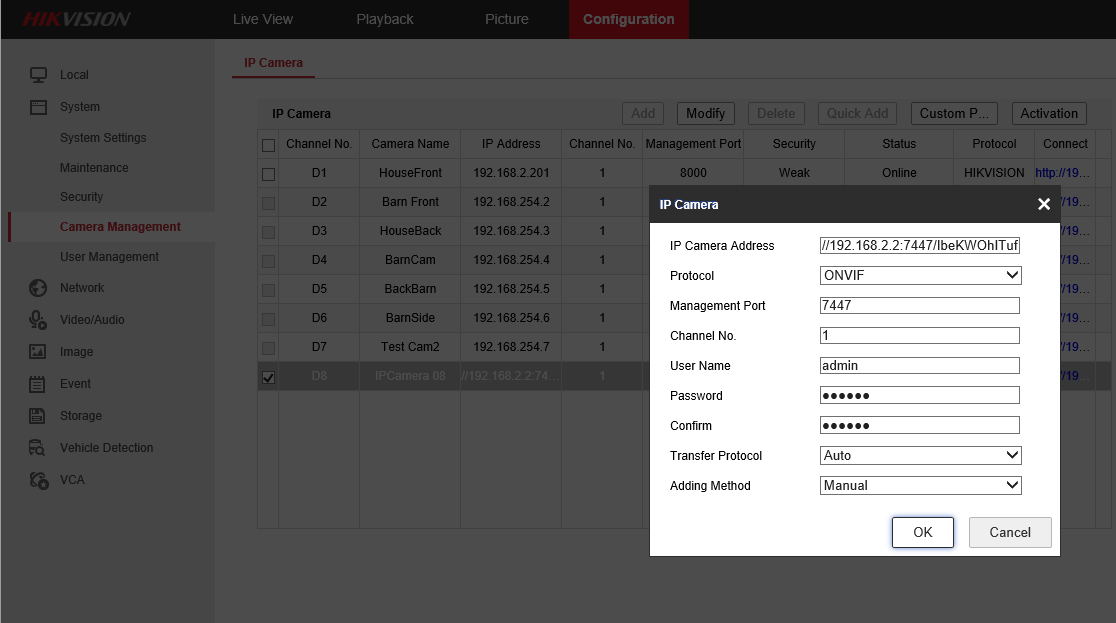
Task: Open the Playback tab
Action: (x=385, y=19)
